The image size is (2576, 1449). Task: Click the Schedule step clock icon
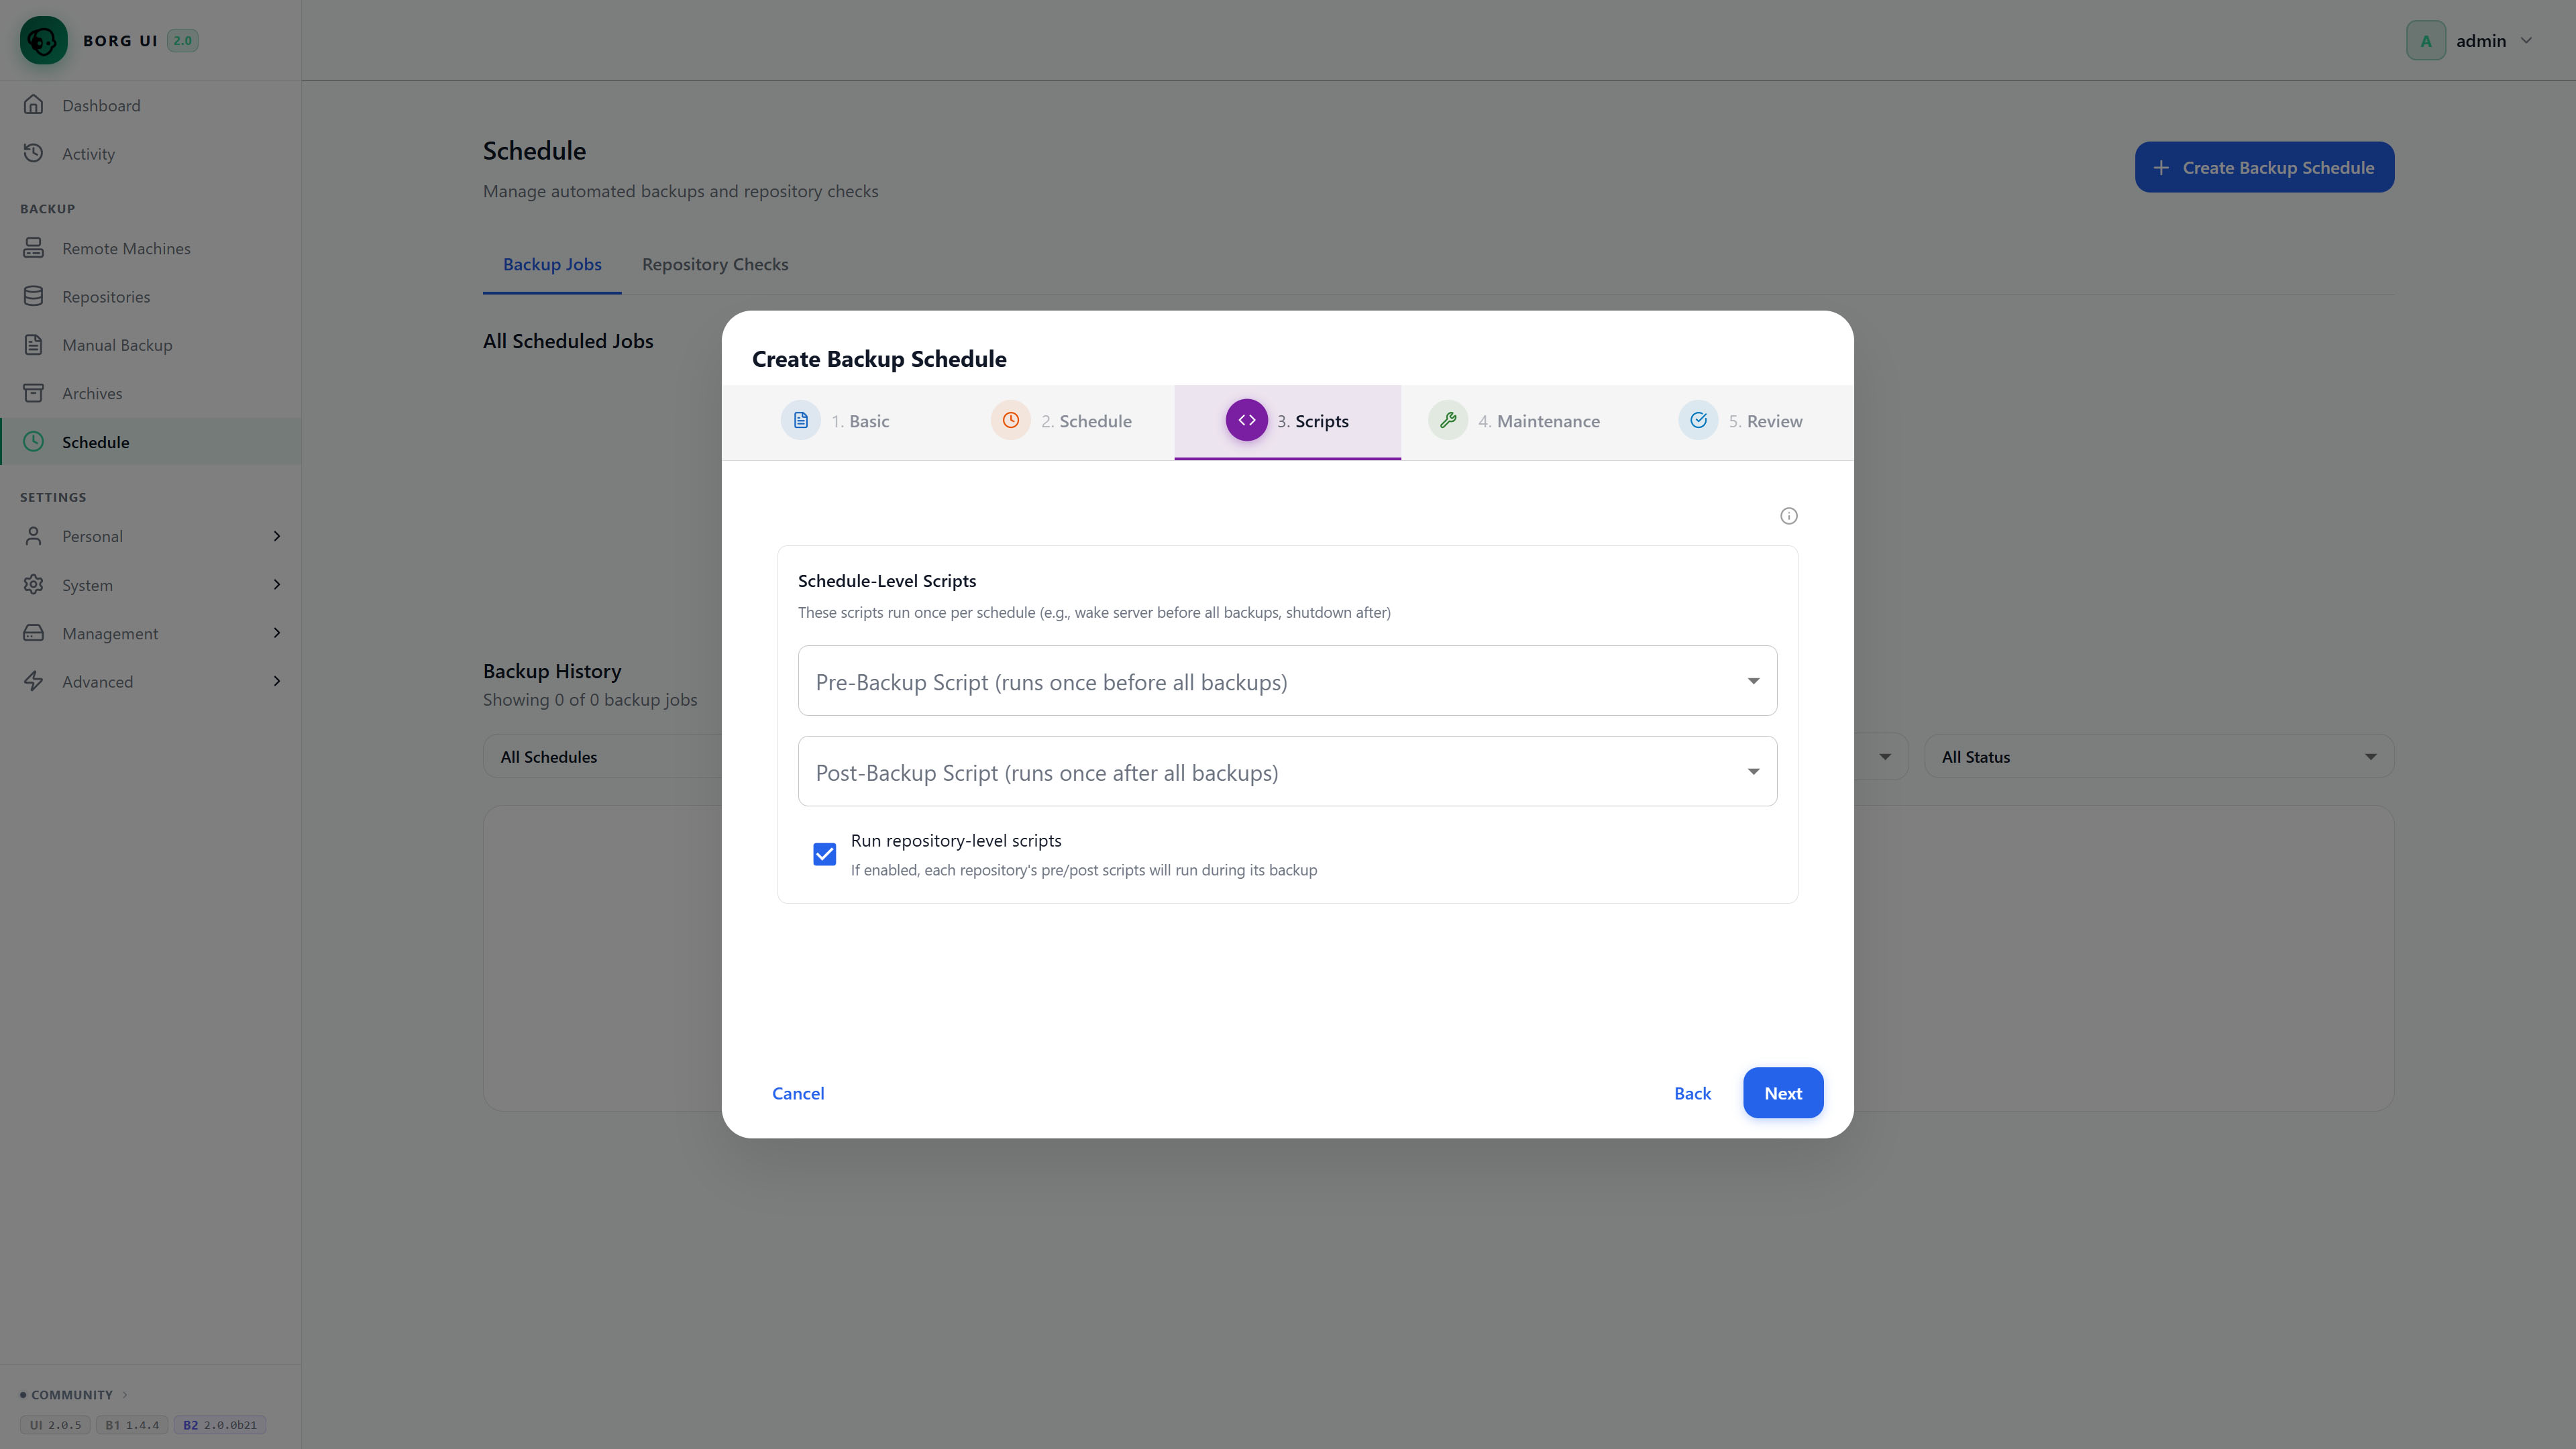[1010, 420]
